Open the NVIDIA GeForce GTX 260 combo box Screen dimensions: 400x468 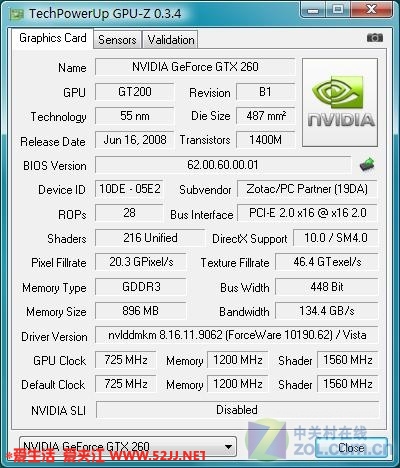[x=128, y=447]
